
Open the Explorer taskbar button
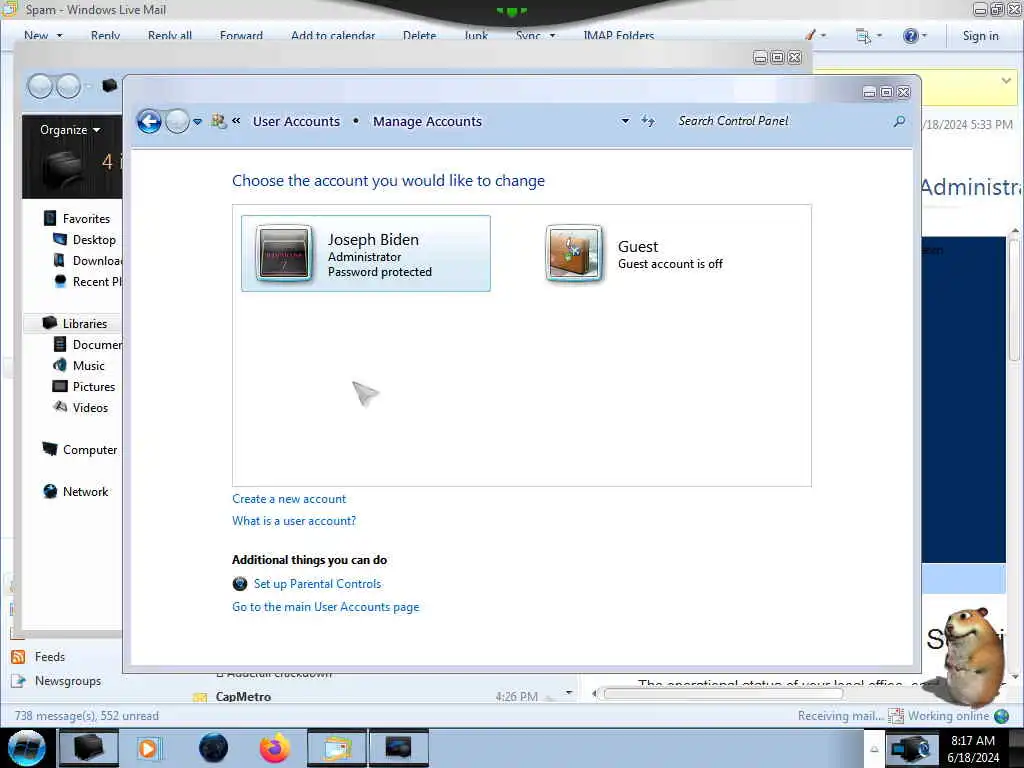click(x=88, y=748)
